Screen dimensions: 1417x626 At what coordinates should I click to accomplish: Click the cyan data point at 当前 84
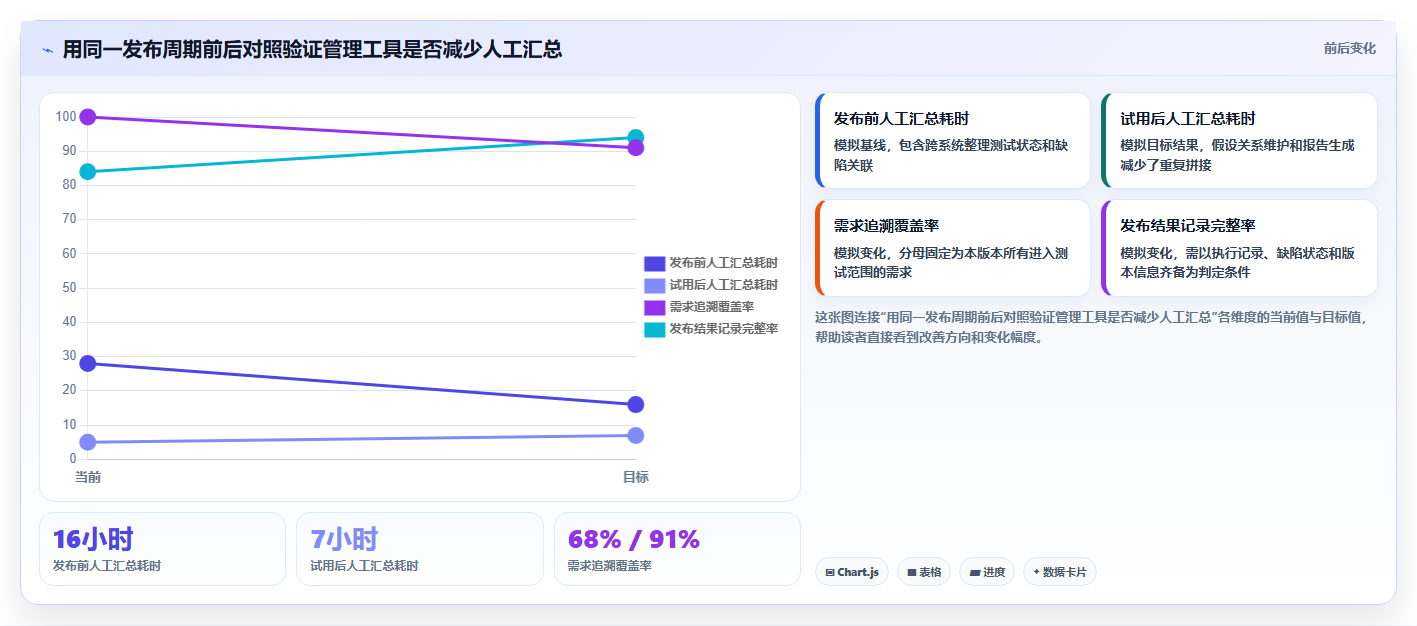pos(88,172)
